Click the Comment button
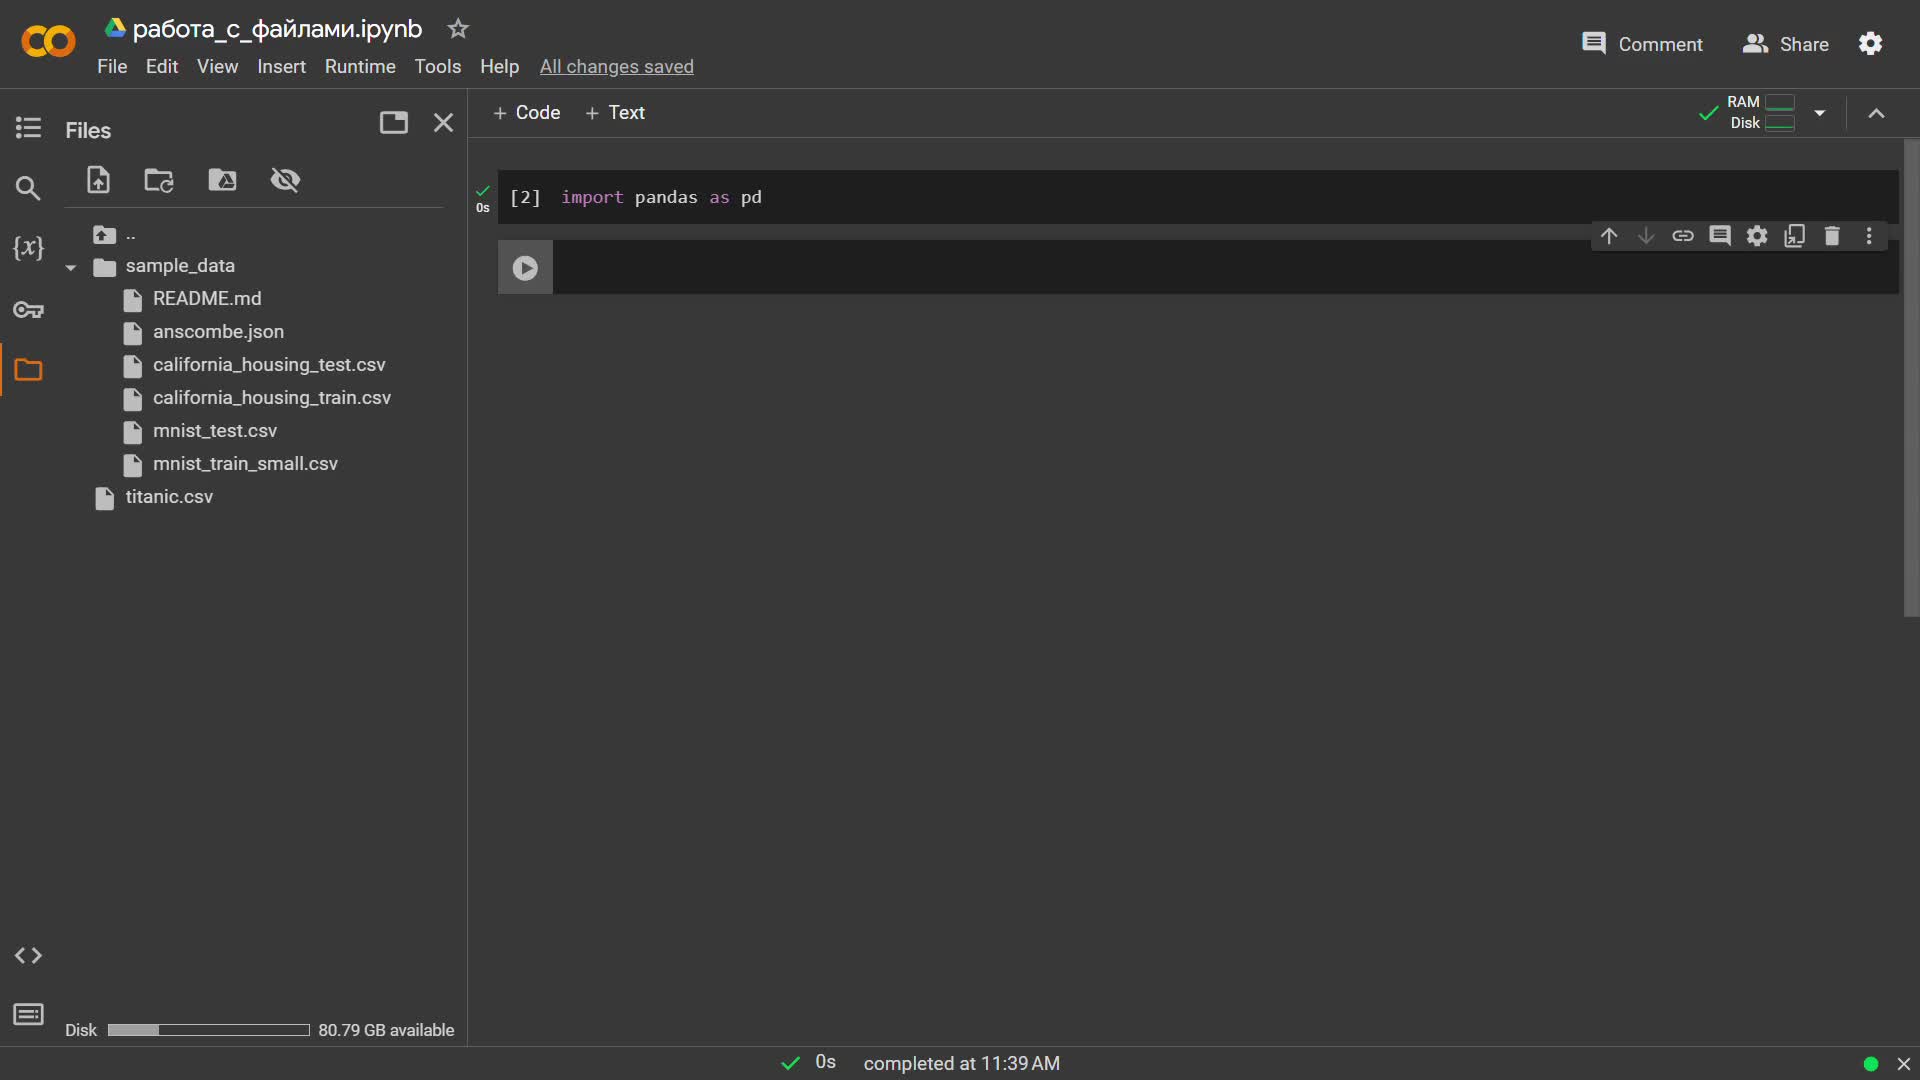 1642,44
